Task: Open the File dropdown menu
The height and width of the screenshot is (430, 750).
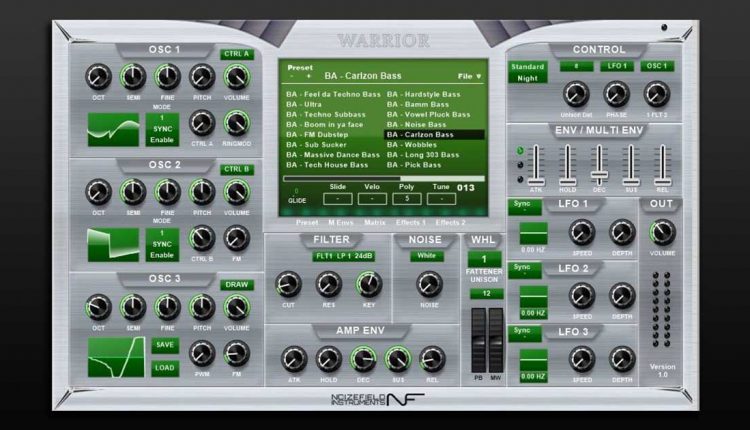Action: 469,76
